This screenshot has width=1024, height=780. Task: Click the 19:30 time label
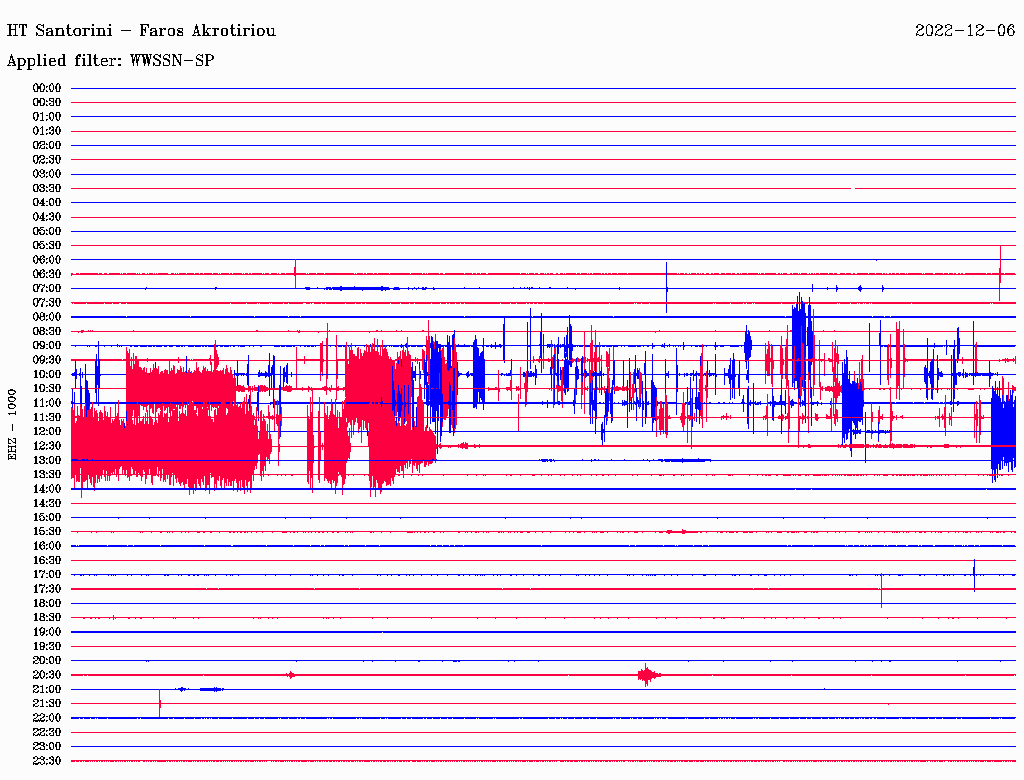pos(46,647)
